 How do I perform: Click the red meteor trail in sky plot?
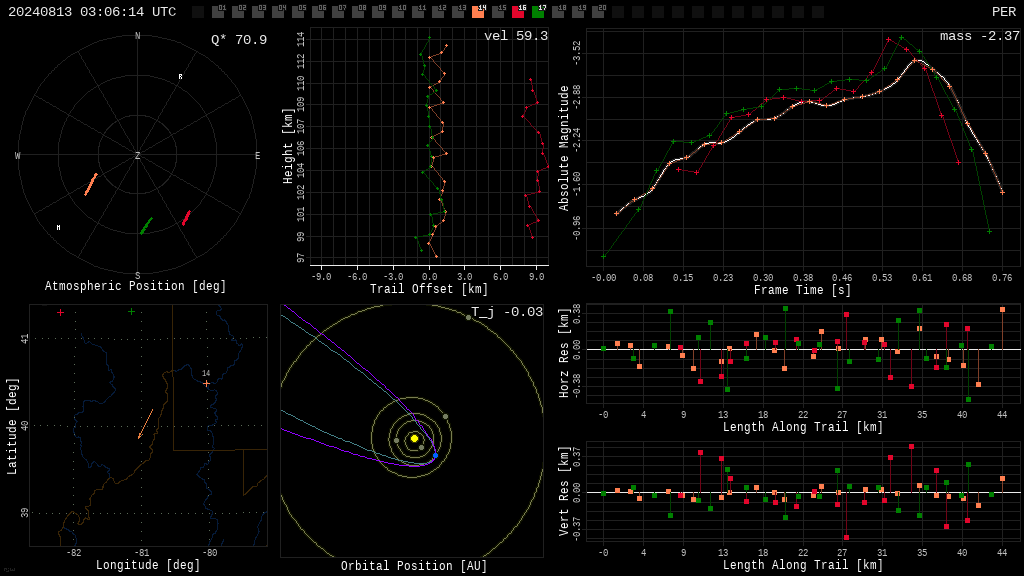pos(186,218)
